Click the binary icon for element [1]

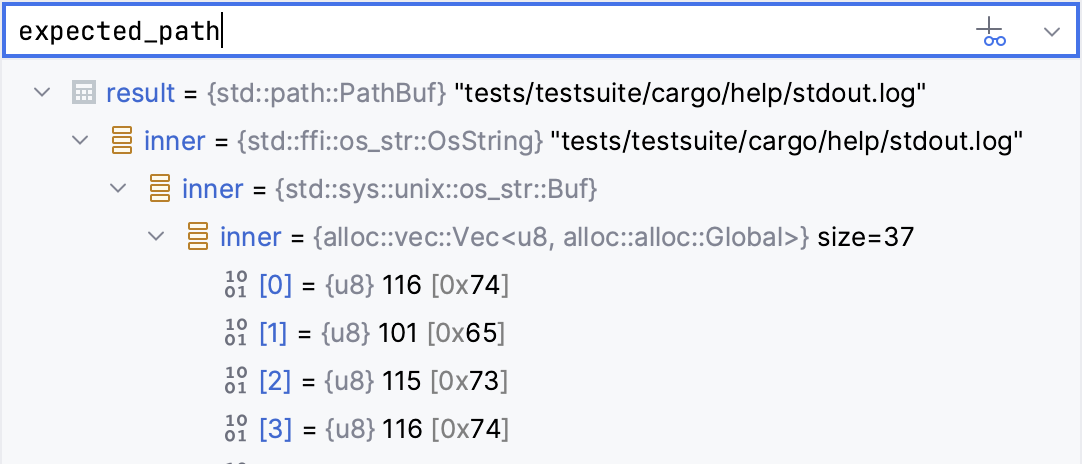[235, 333]
